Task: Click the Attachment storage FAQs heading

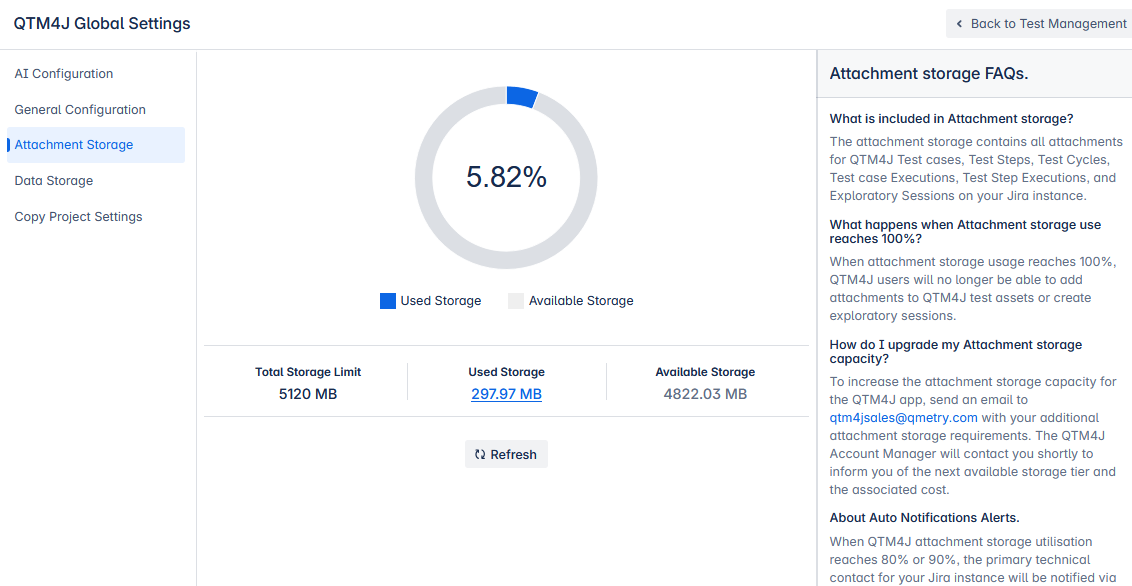Action: [929, 73]
